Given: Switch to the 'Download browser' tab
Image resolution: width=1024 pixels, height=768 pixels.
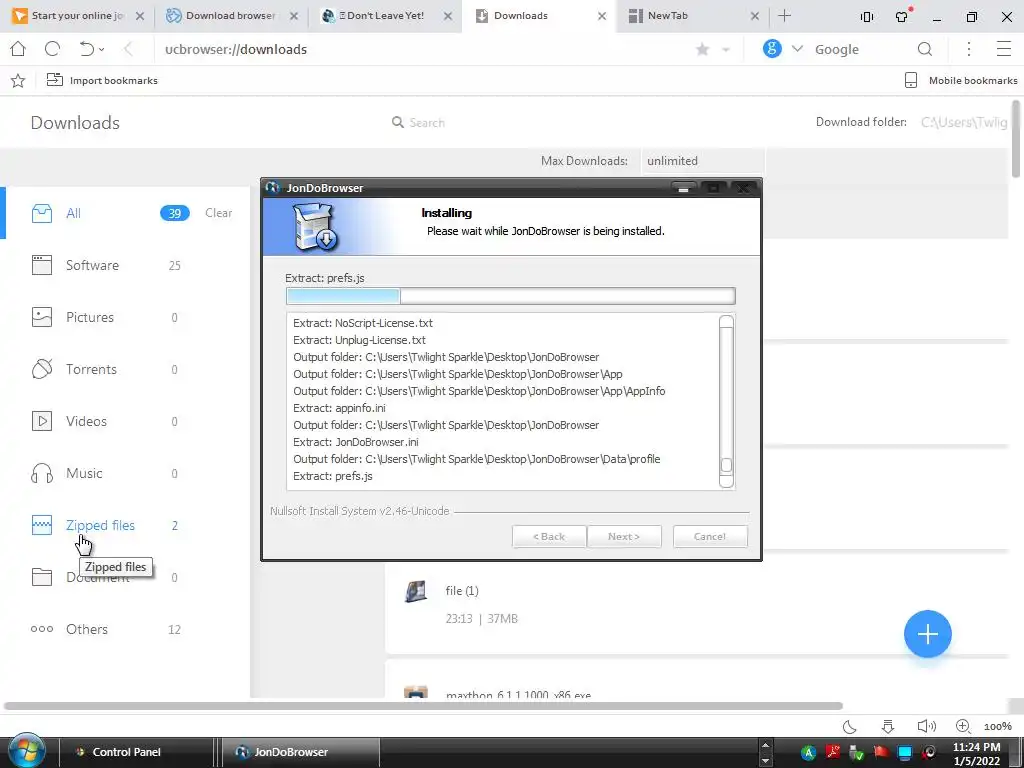Looking at the screenshot, I should 231,16.
